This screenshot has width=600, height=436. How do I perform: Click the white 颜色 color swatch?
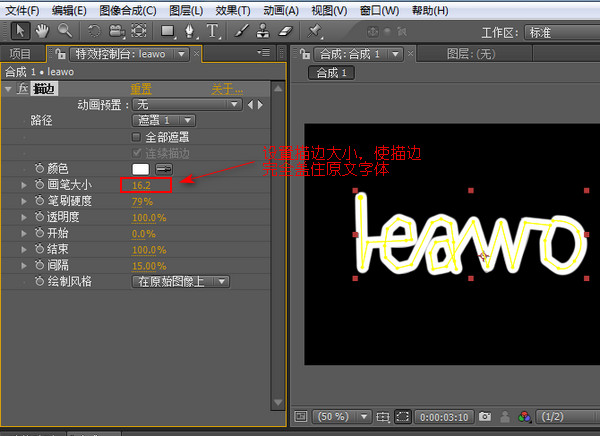[140, 169]
